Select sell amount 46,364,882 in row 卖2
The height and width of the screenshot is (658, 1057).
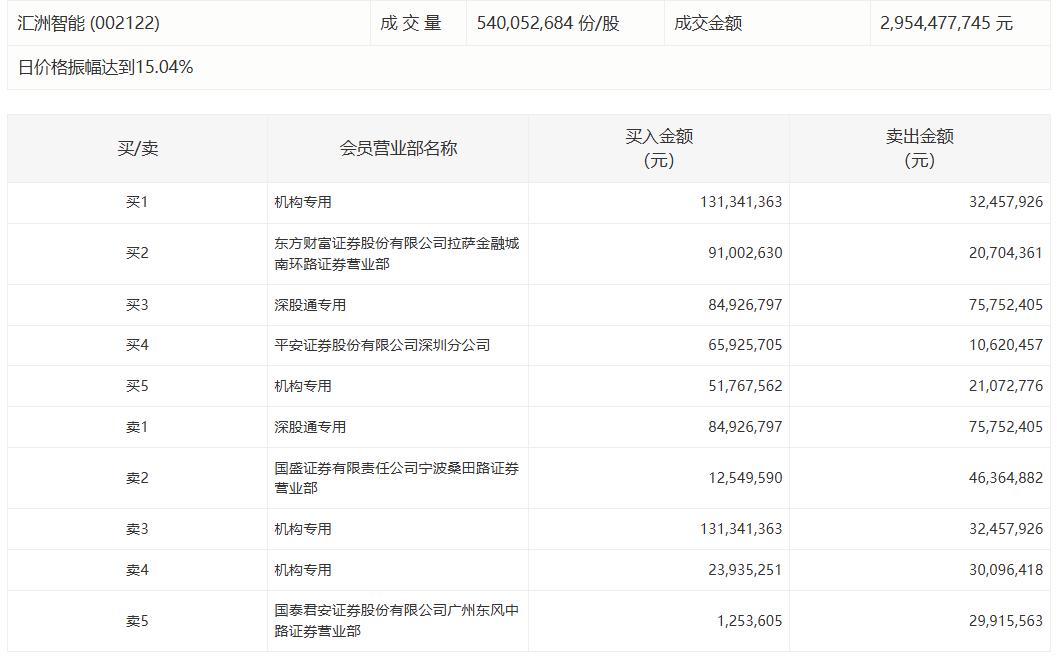click(1005, 478)
